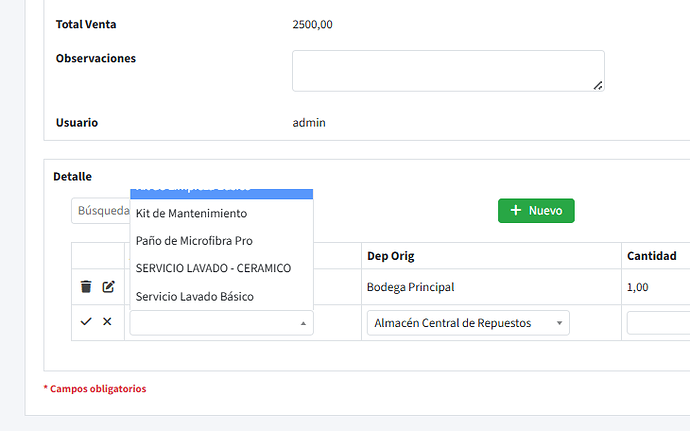Edit the Bodega Principal row
This screenshot has width=690, height=431.
coord(108,287)
